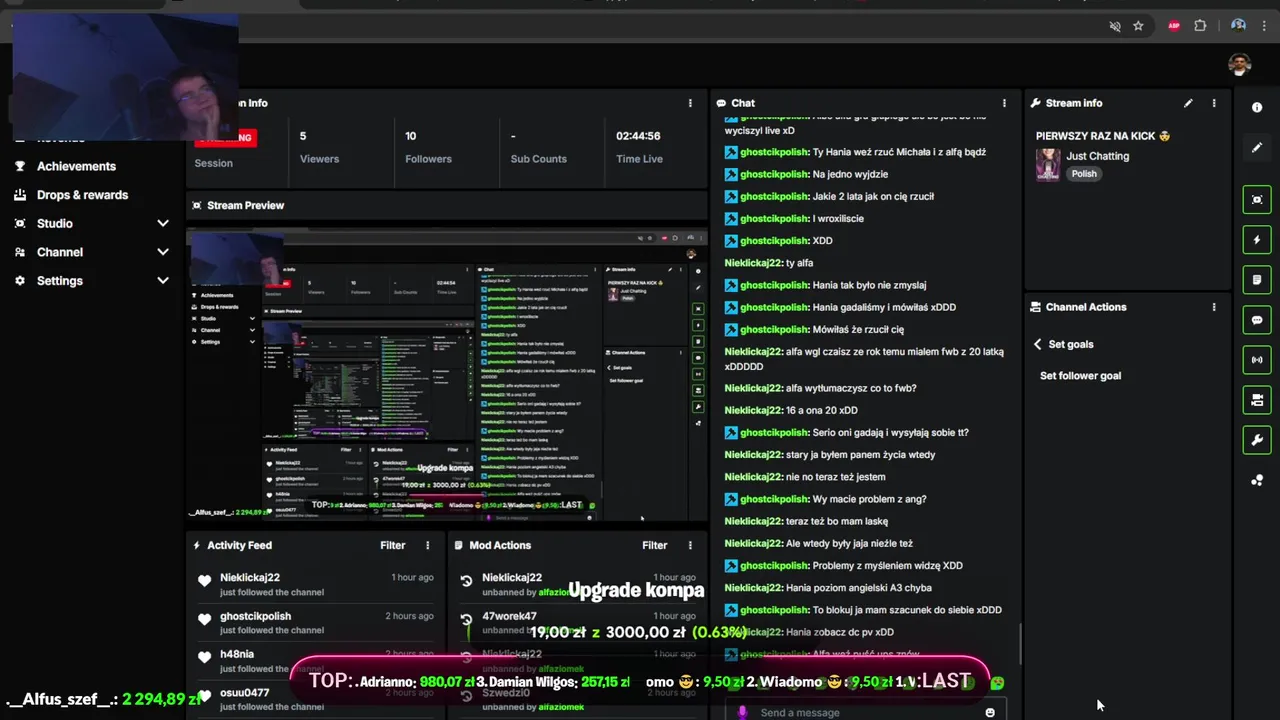Screen dimensions: 1280x720
Task: Click the pencil edit-layout icon in right rail
Action: click(1257, 148)
